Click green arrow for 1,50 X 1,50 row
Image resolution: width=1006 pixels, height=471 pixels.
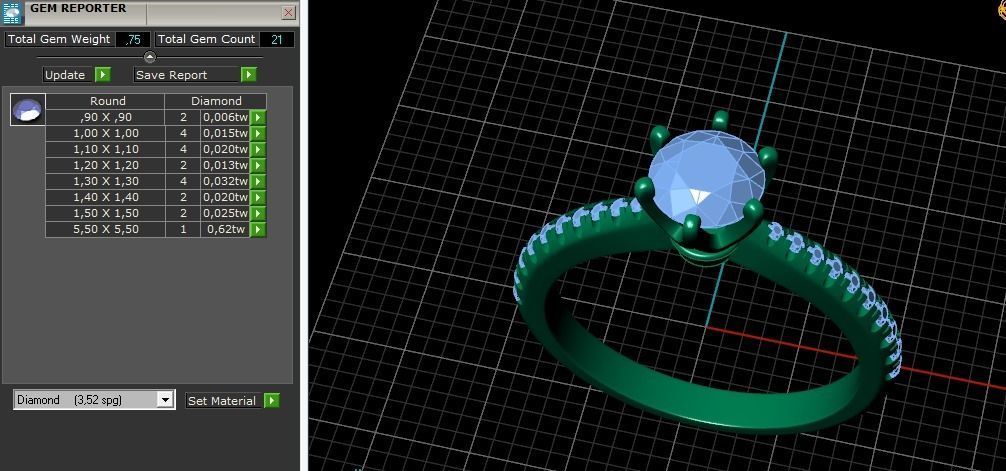click(x=258, y=214)
